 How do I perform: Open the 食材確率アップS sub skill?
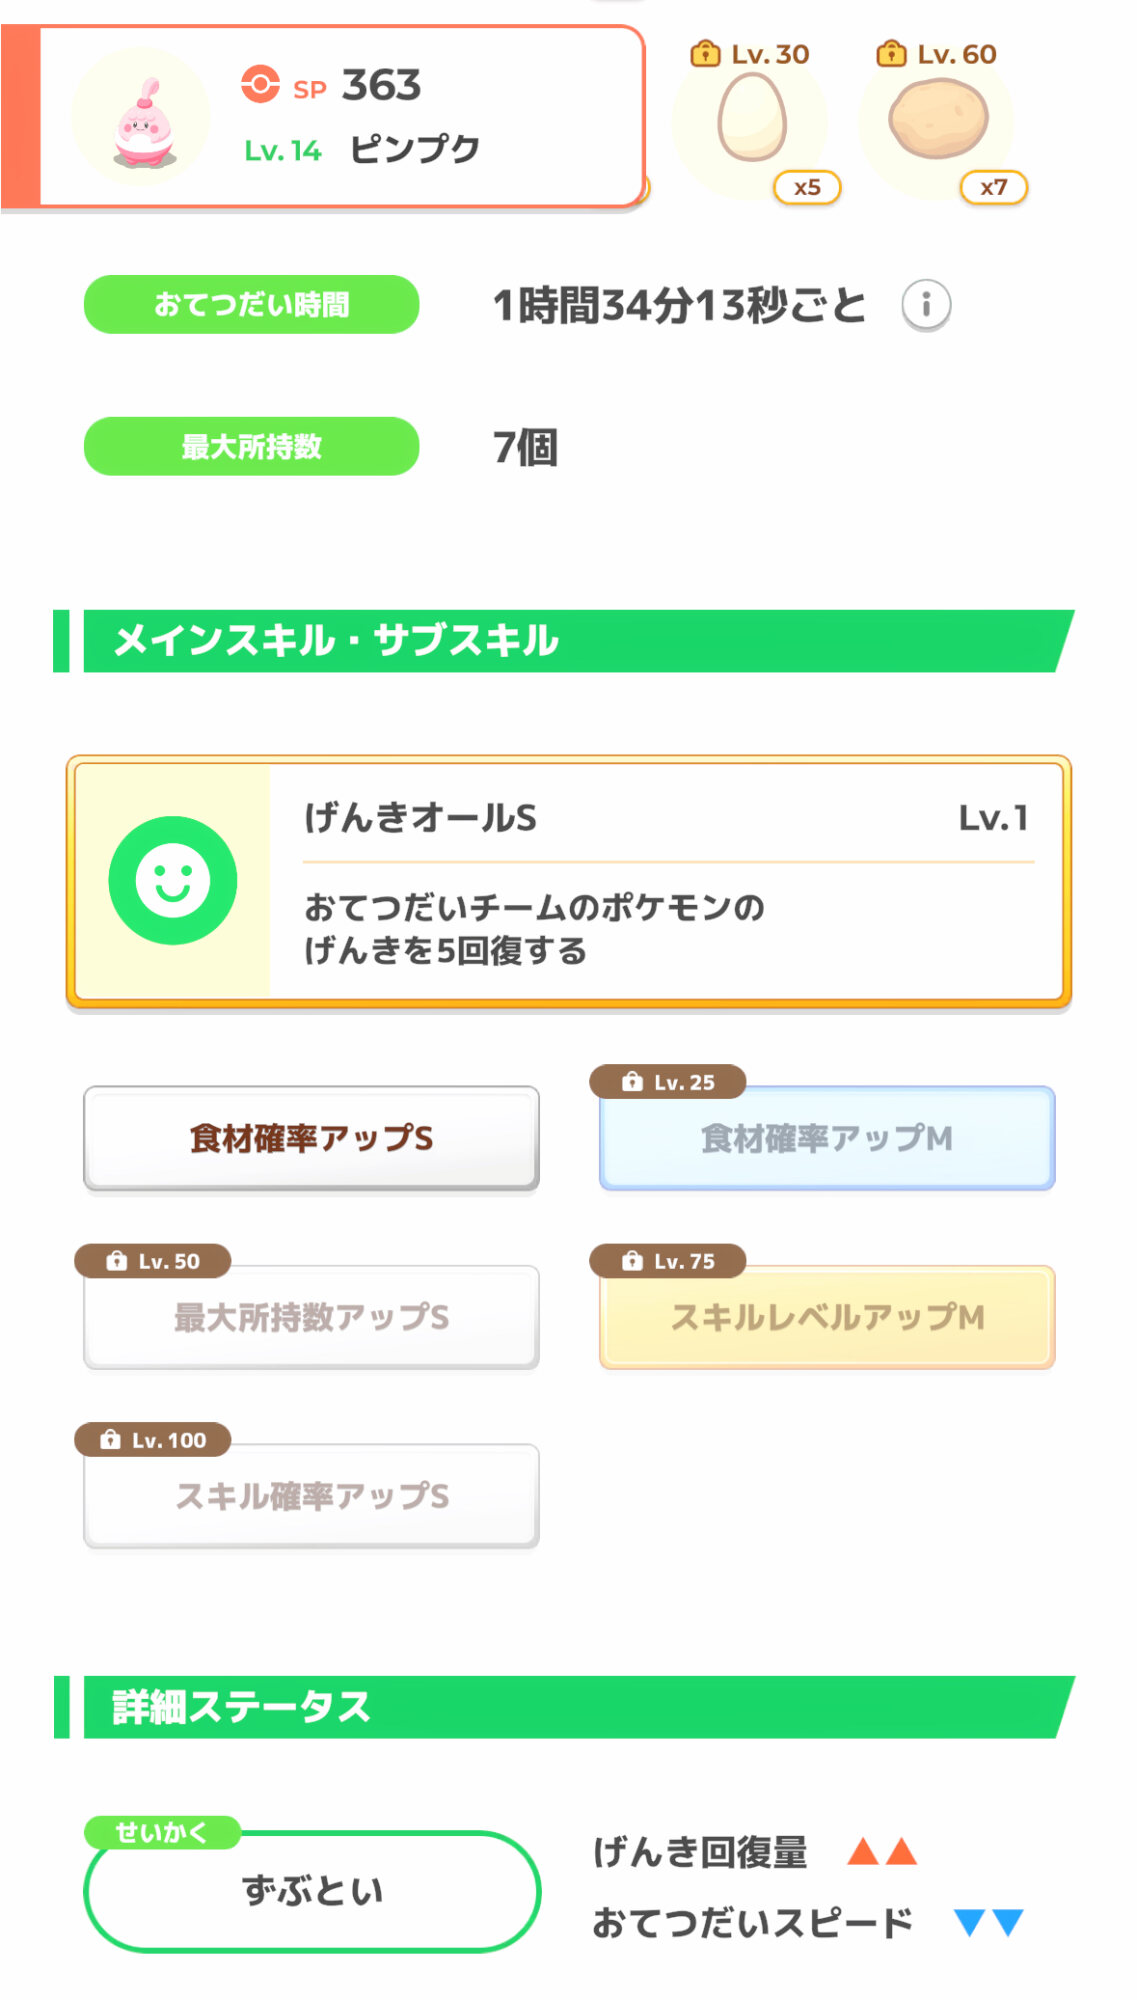point(311,1138)
